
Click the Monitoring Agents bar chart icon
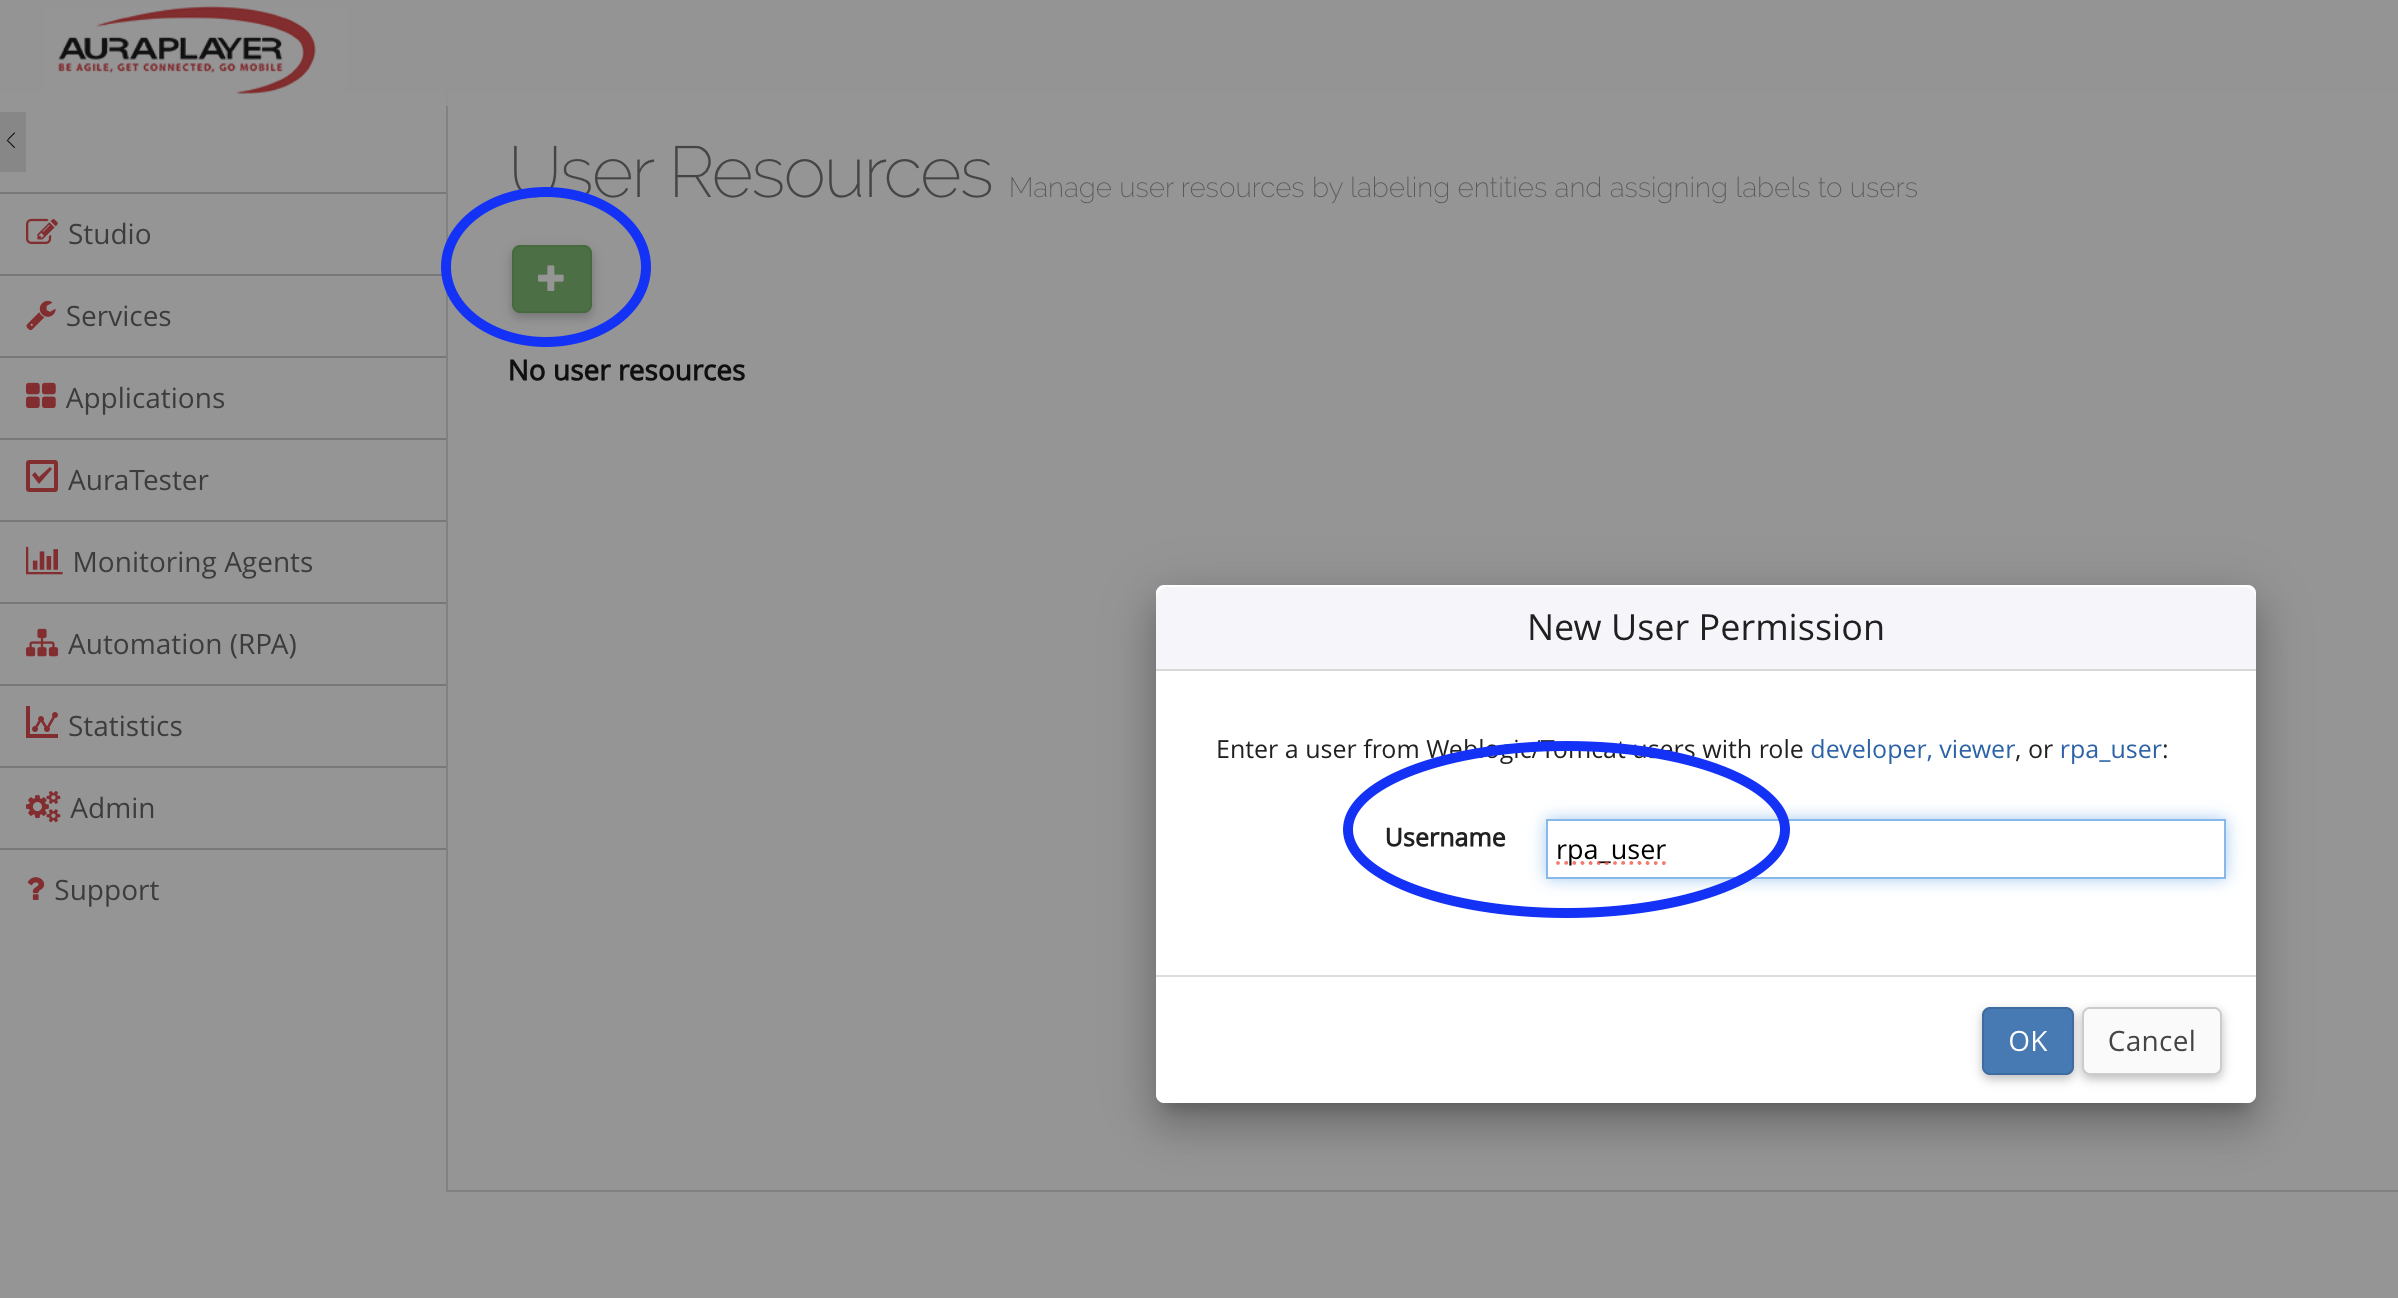(x=43, y=560)
